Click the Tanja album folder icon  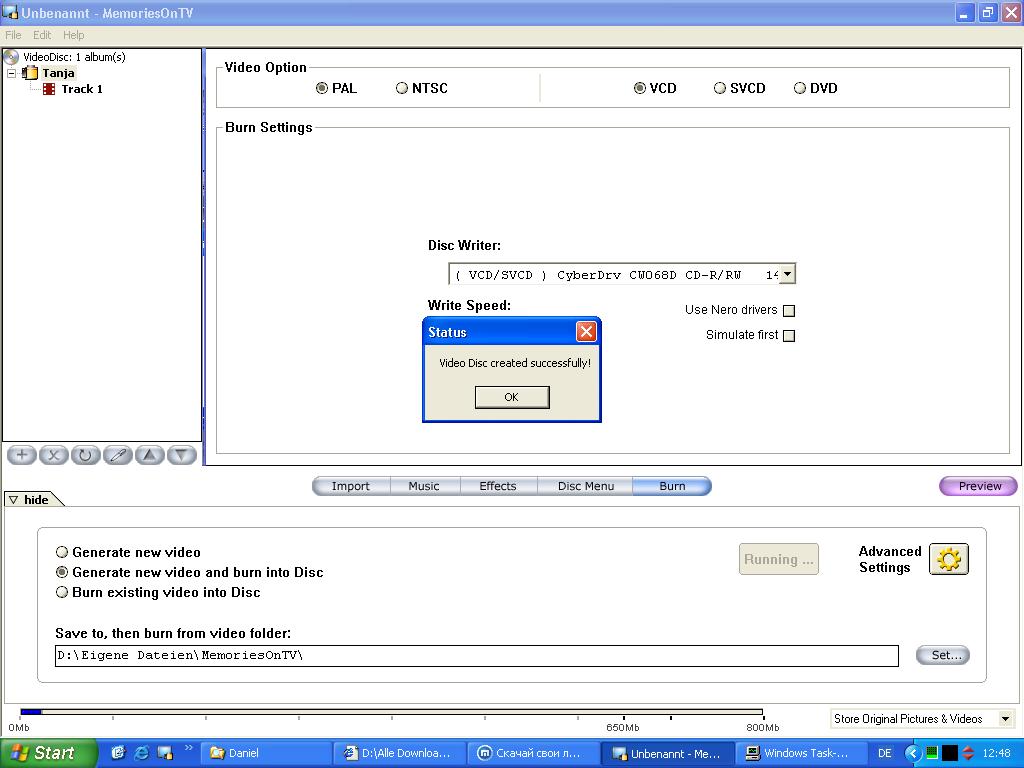pos(30,72)
